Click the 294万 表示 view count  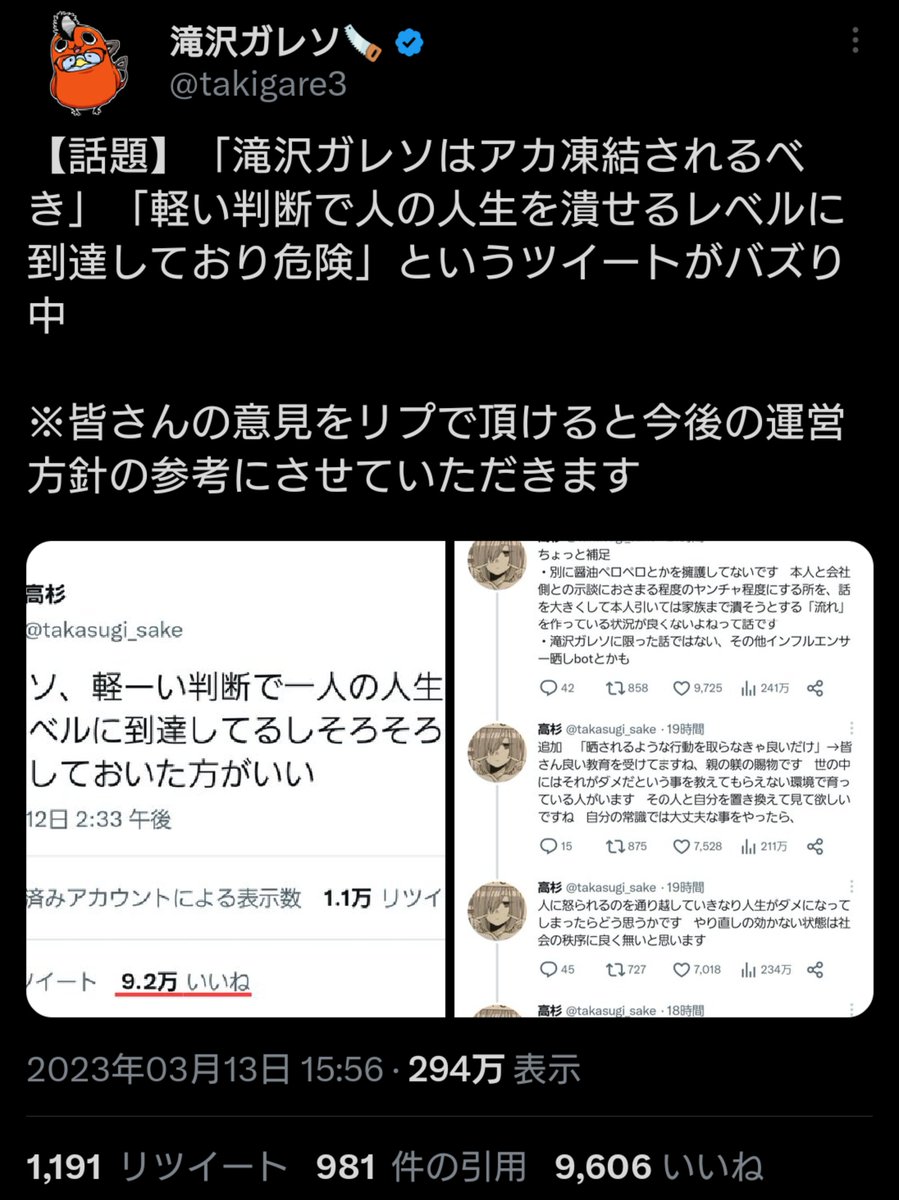tap(494, 1070)
